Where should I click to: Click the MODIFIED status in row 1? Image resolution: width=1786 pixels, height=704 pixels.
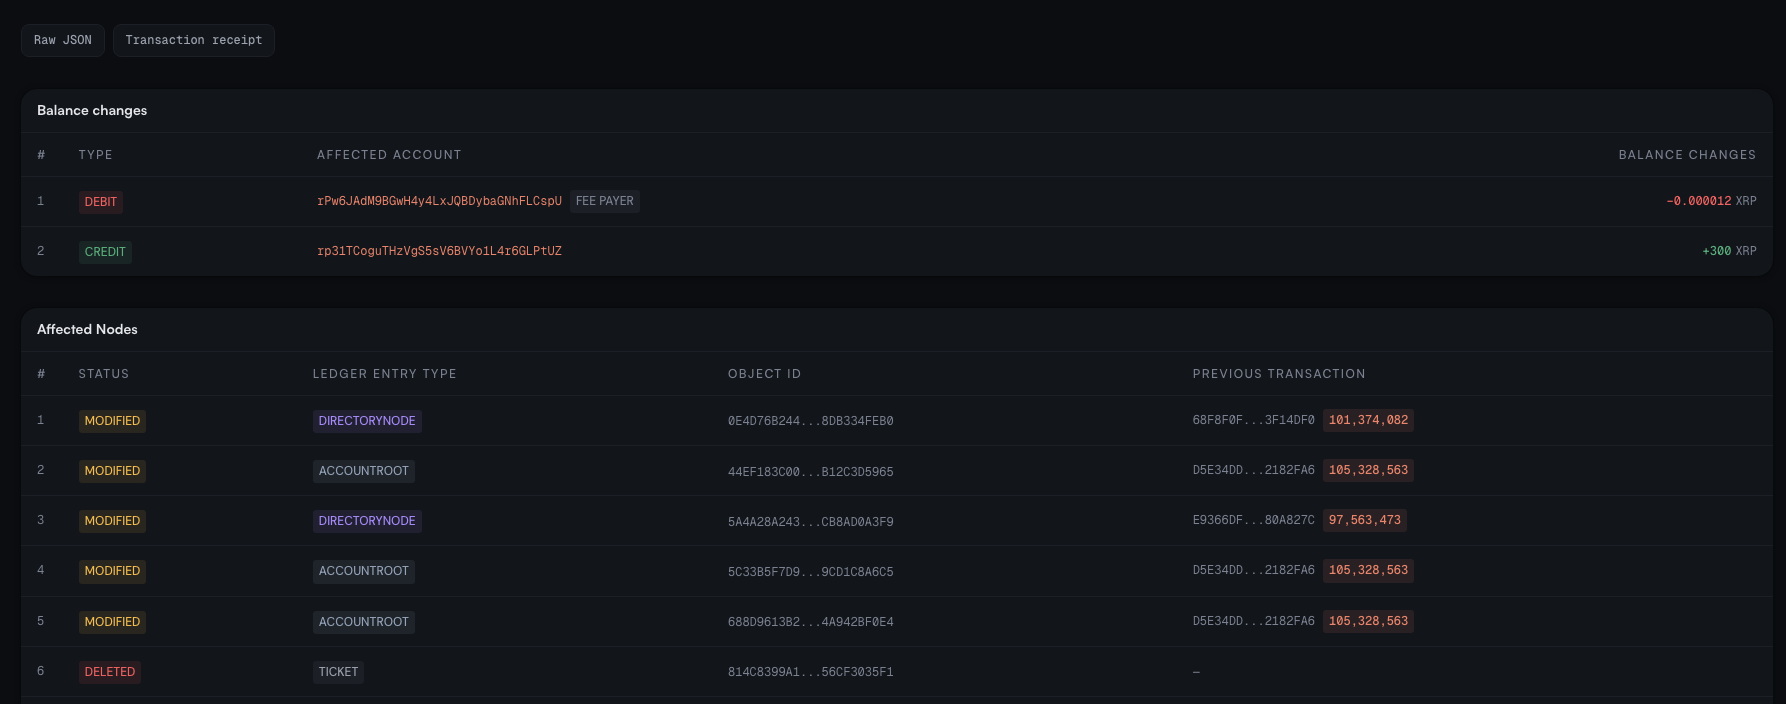[112, 421]
